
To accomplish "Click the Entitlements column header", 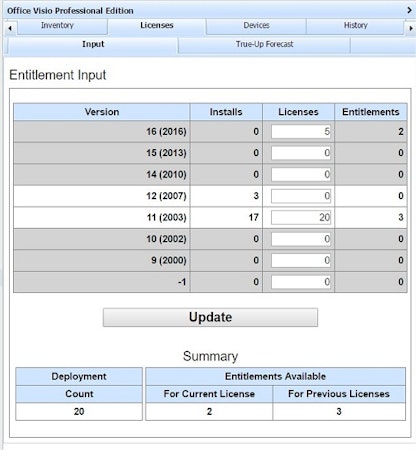I will click(x=371, y=112).
